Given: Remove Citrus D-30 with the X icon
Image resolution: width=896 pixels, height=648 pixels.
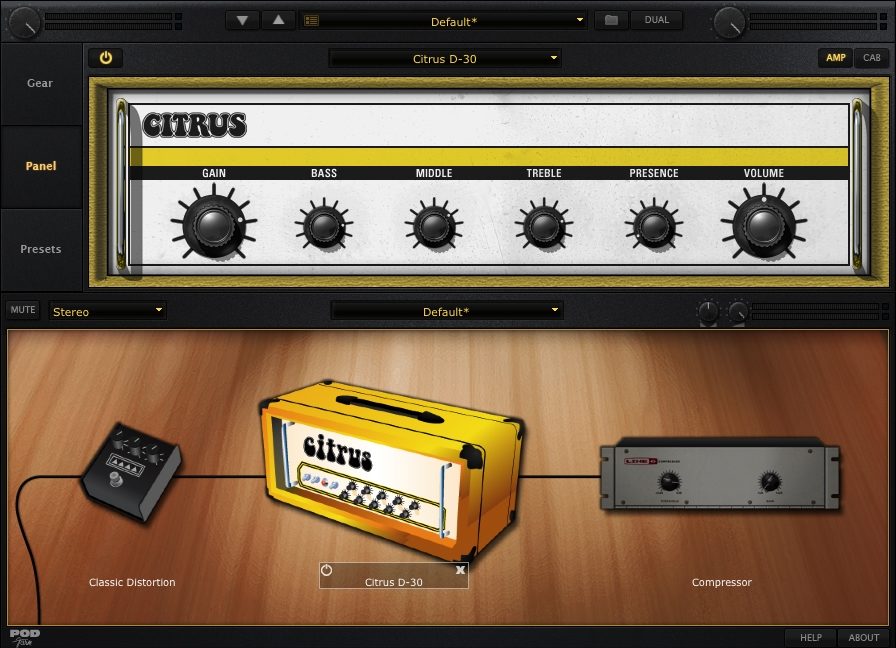Looking at the screenshot, I should tap(460, 570).
